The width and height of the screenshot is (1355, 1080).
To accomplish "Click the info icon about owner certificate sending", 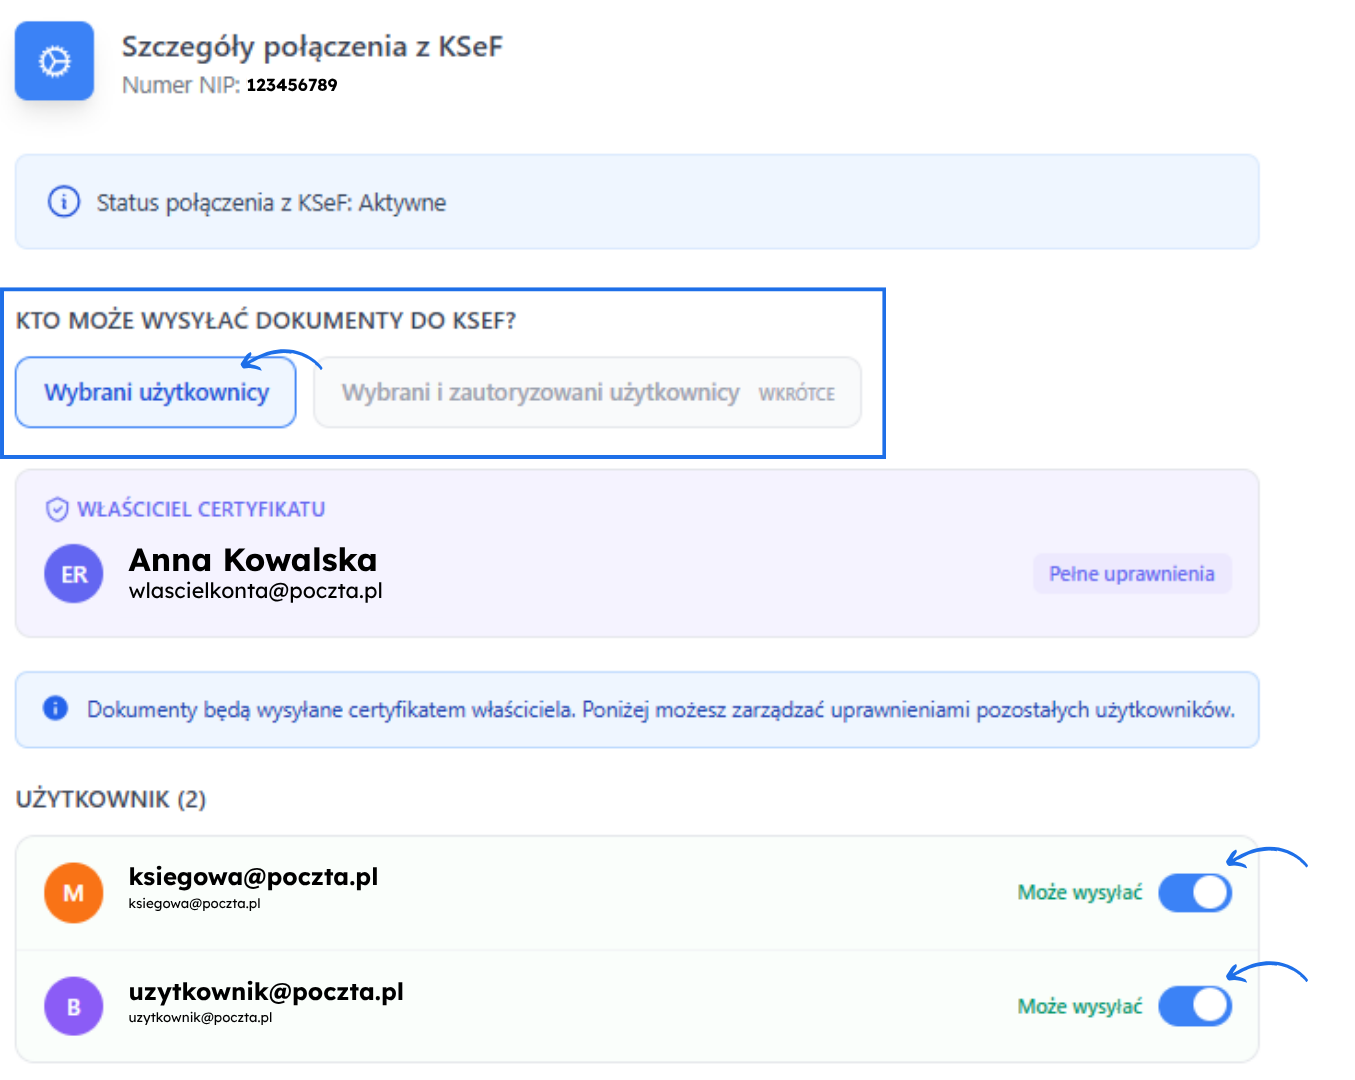I will (x=55, y=709).
